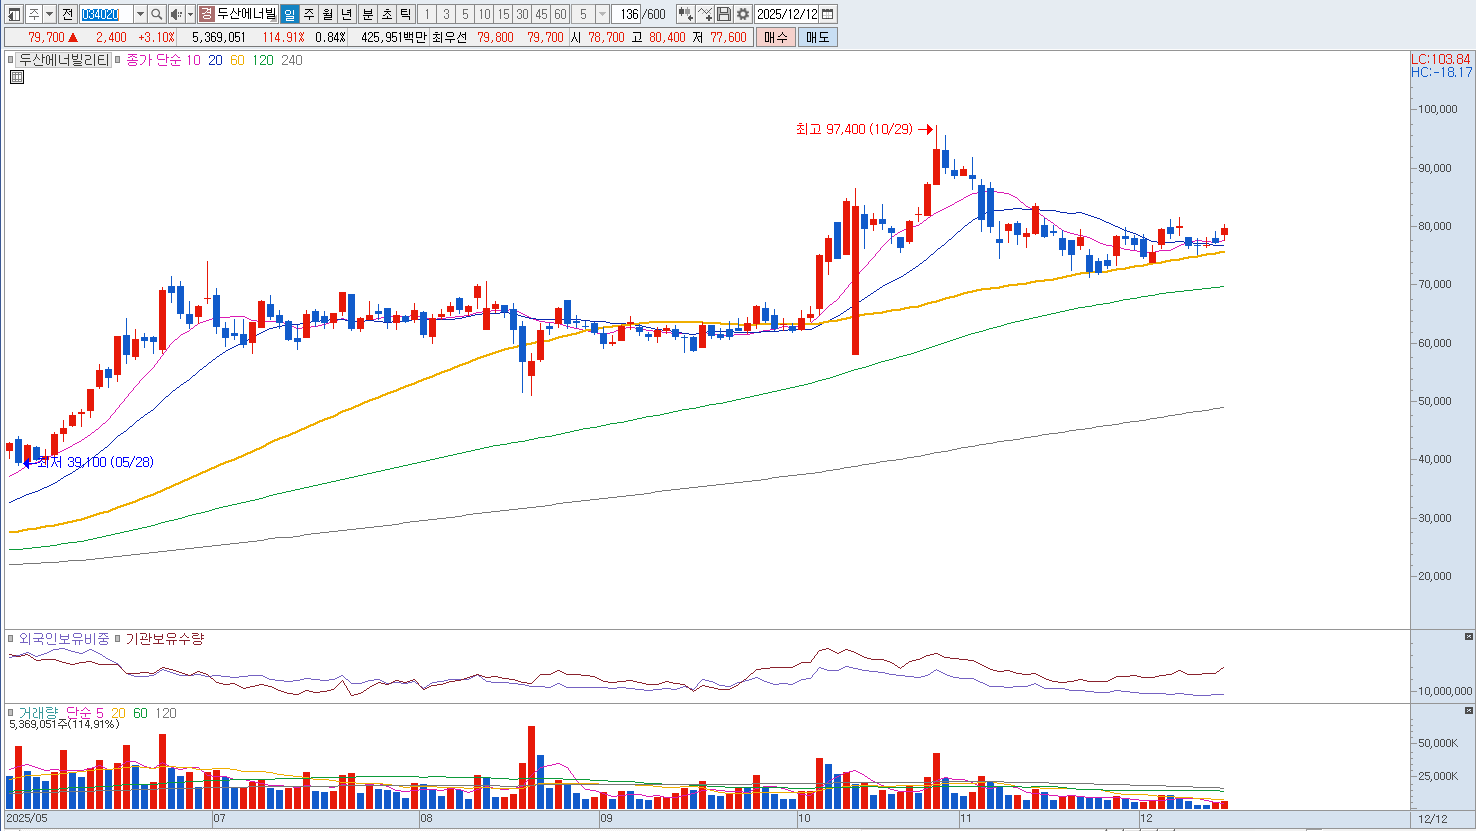Save the chart with the floppy disk icon
This screenshot has height=831, width=1476.
point(724,14)
